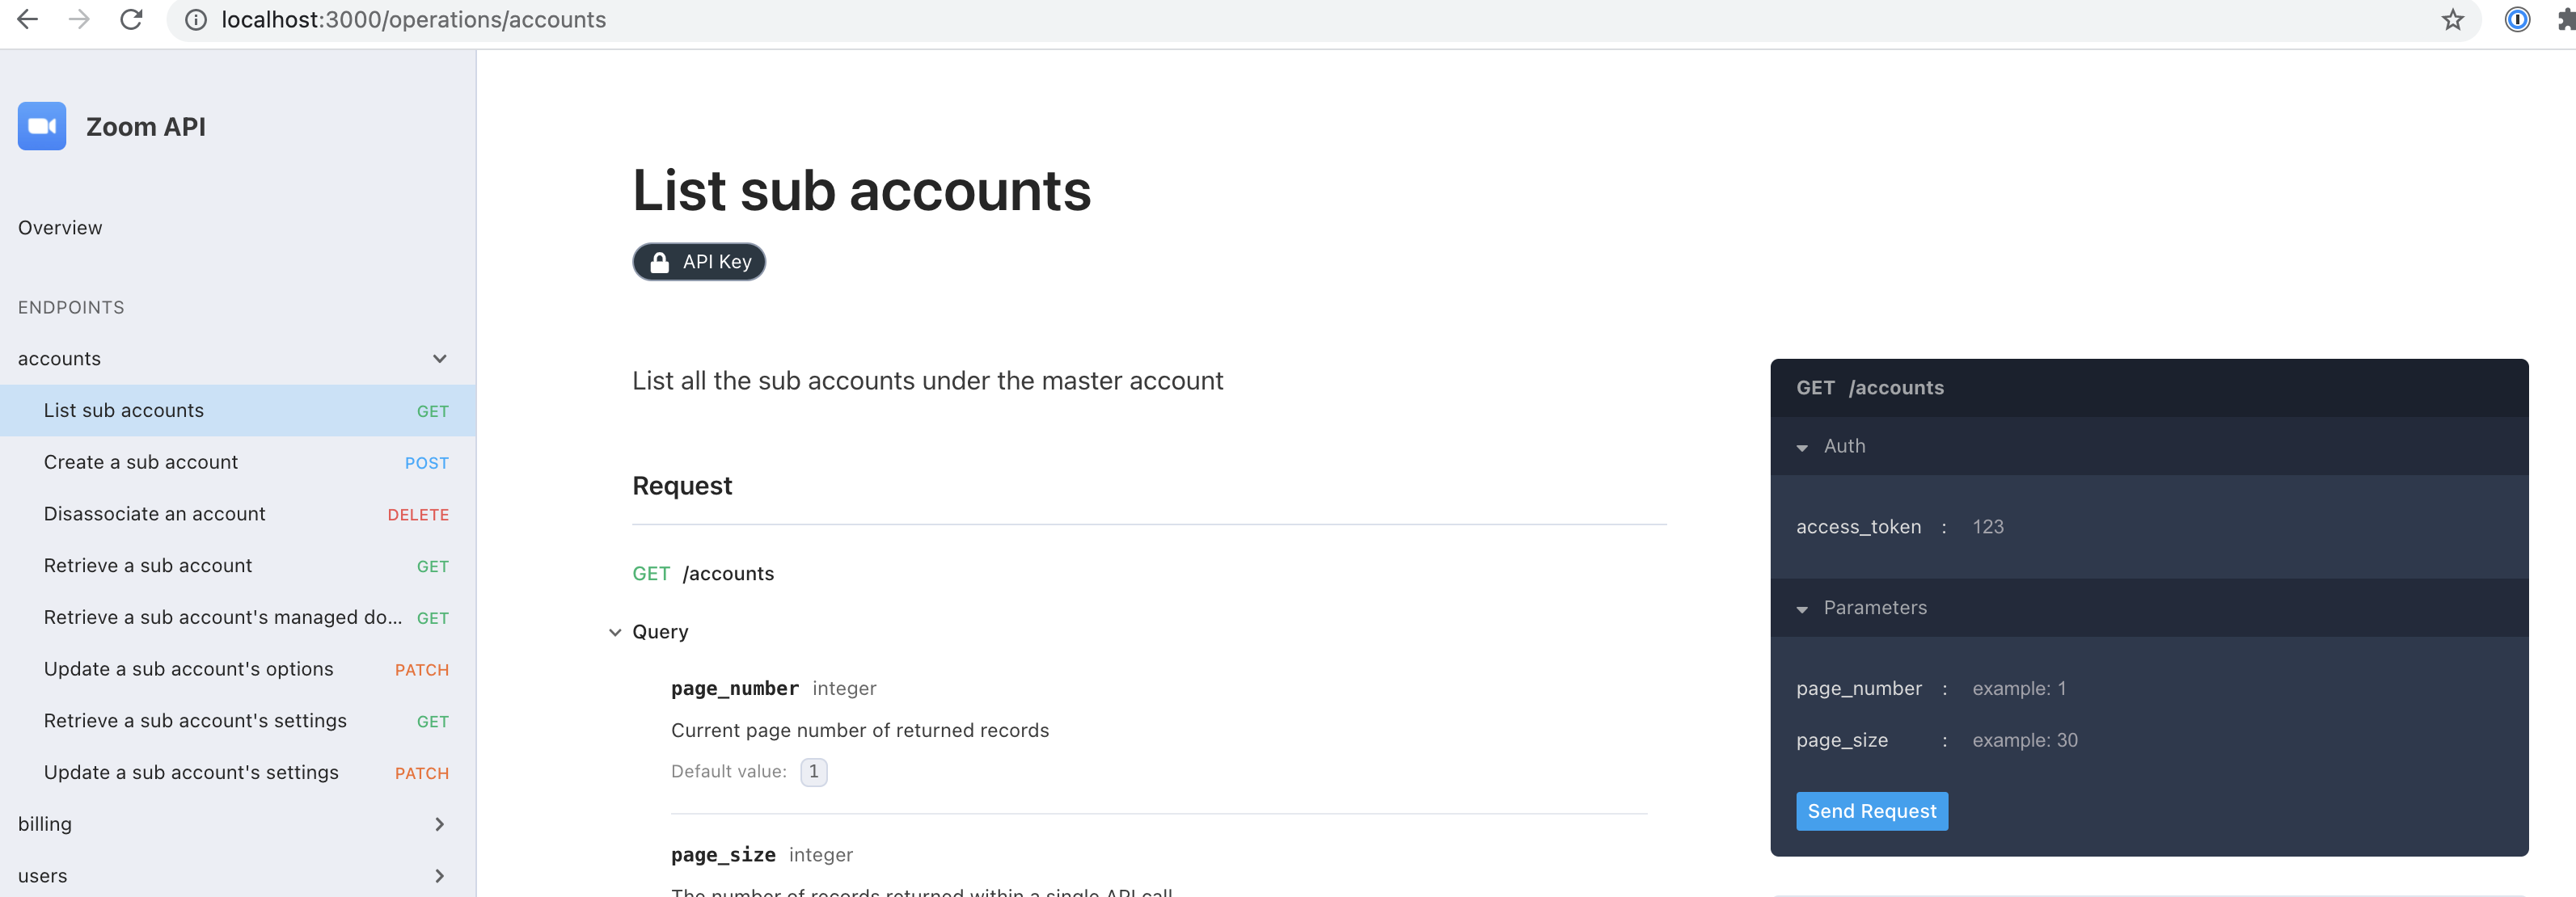
Task: Select the Create a sub account endpoint
Action: (140, 462)
